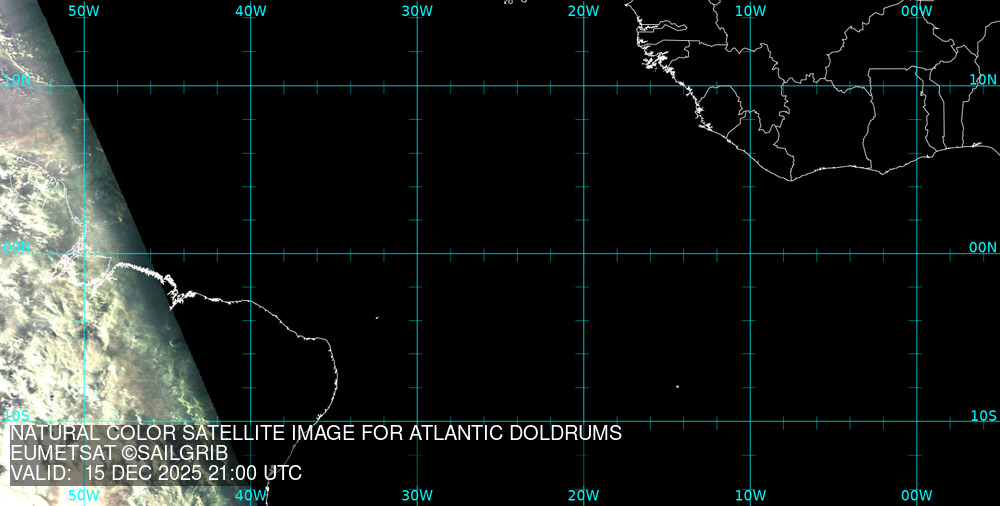1000x506 pixels.
Task: Click the 00W longitude label along the bottom
Action: tap(916, 495)
